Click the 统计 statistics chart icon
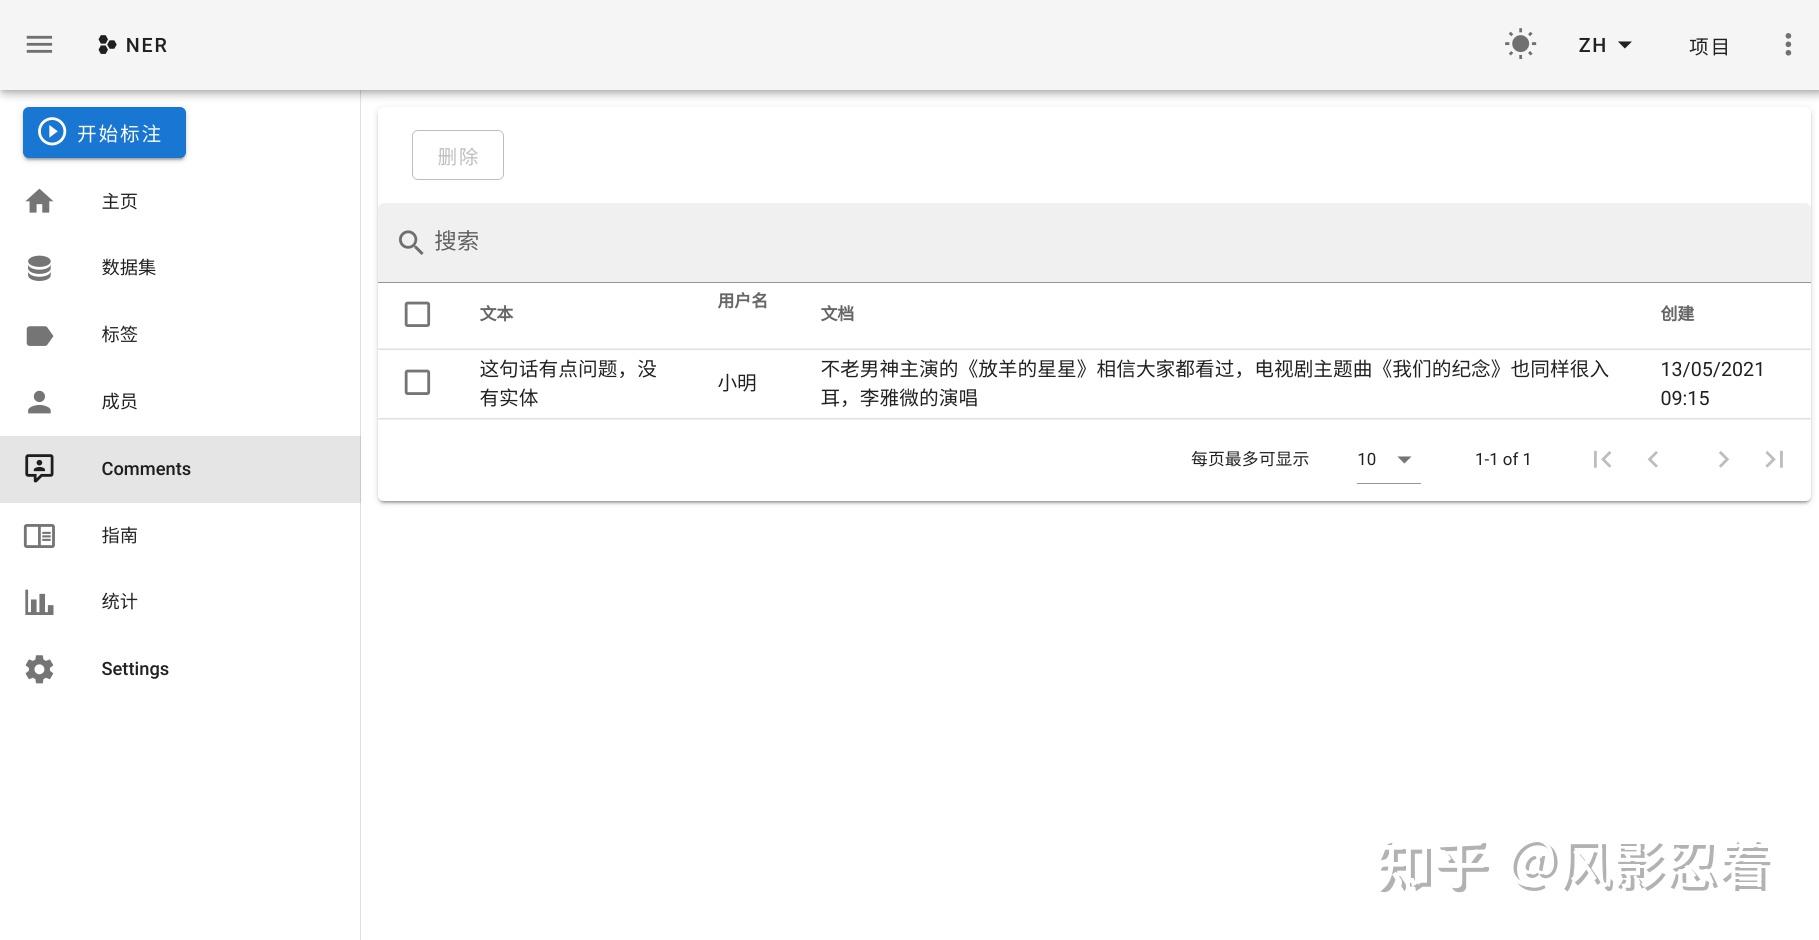The height and width of the screenshot is (940, 1819). 39,601
